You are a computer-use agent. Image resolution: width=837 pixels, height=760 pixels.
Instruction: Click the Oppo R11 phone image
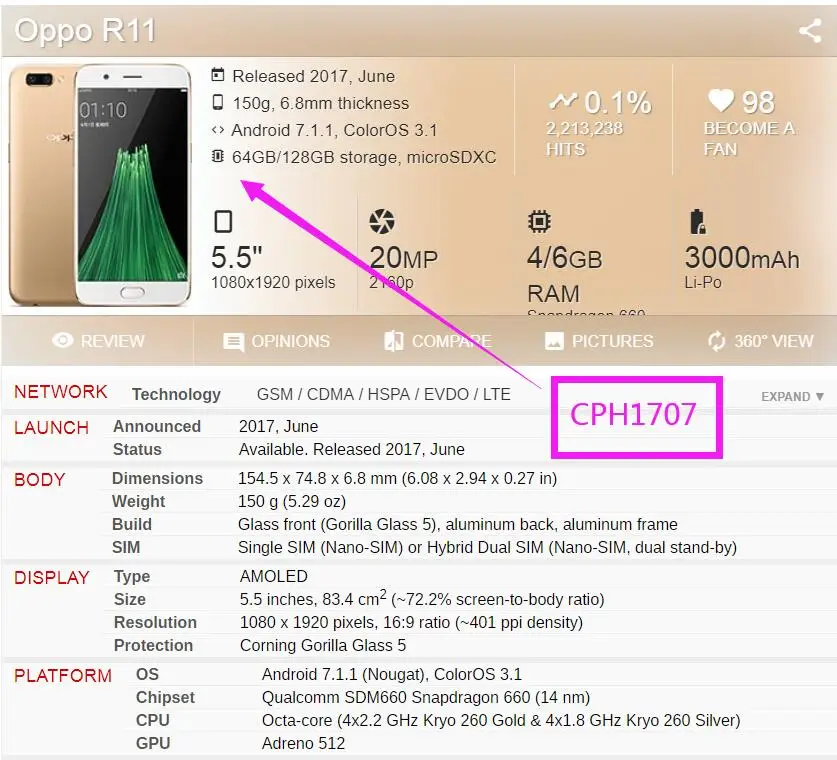tap(100, 184)
